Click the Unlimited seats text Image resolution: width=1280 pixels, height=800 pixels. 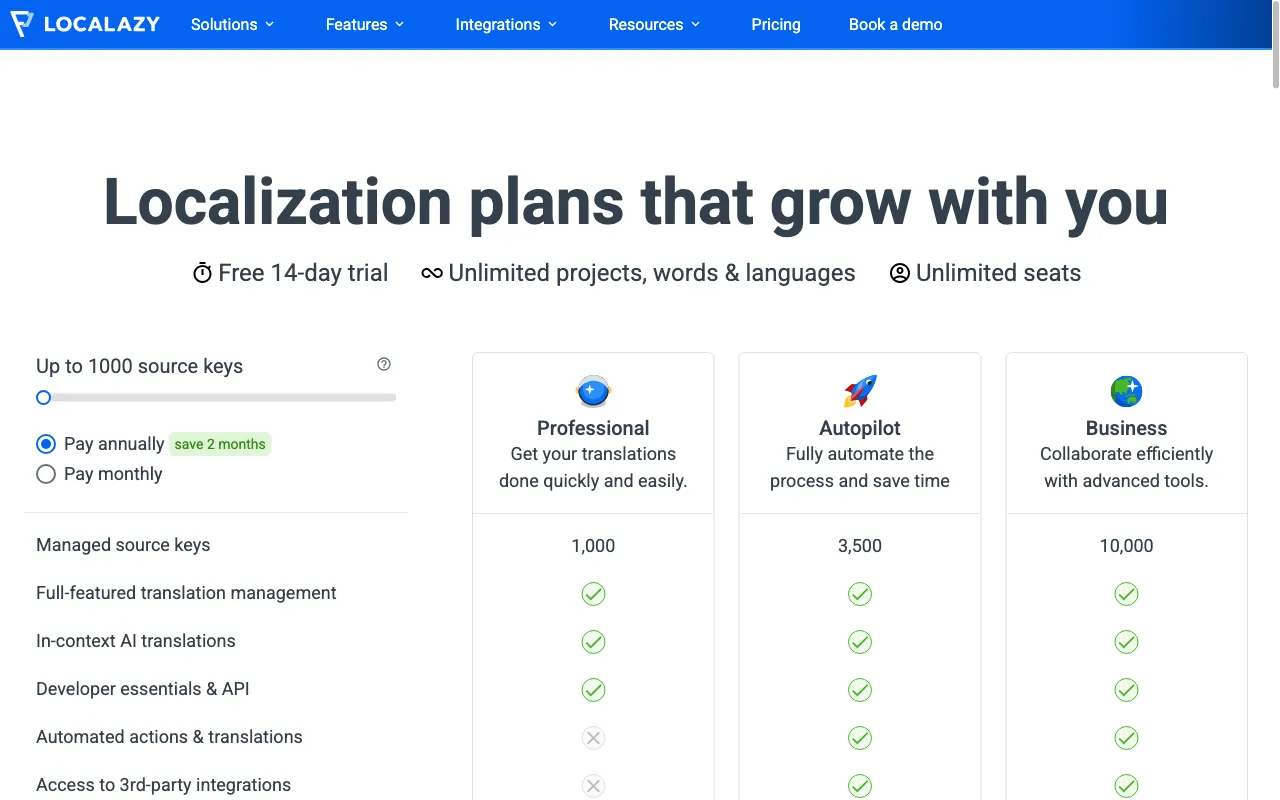coord(998,273)
